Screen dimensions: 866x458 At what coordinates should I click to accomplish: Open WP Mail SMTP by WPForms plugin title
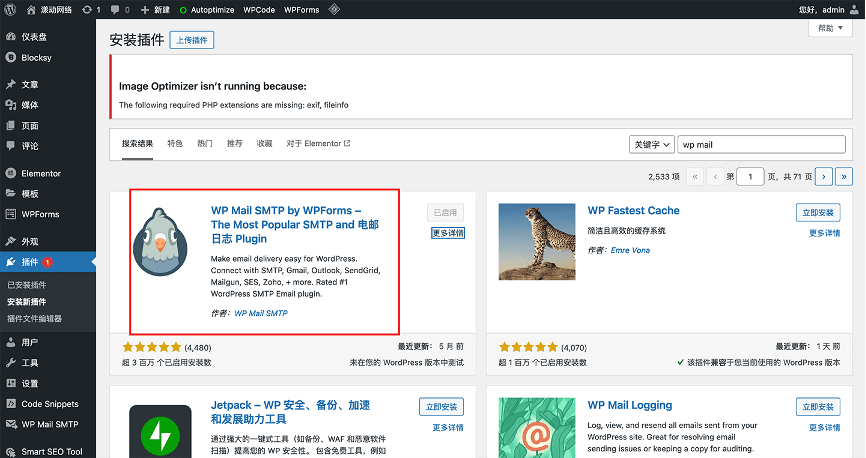click(295, 224)
